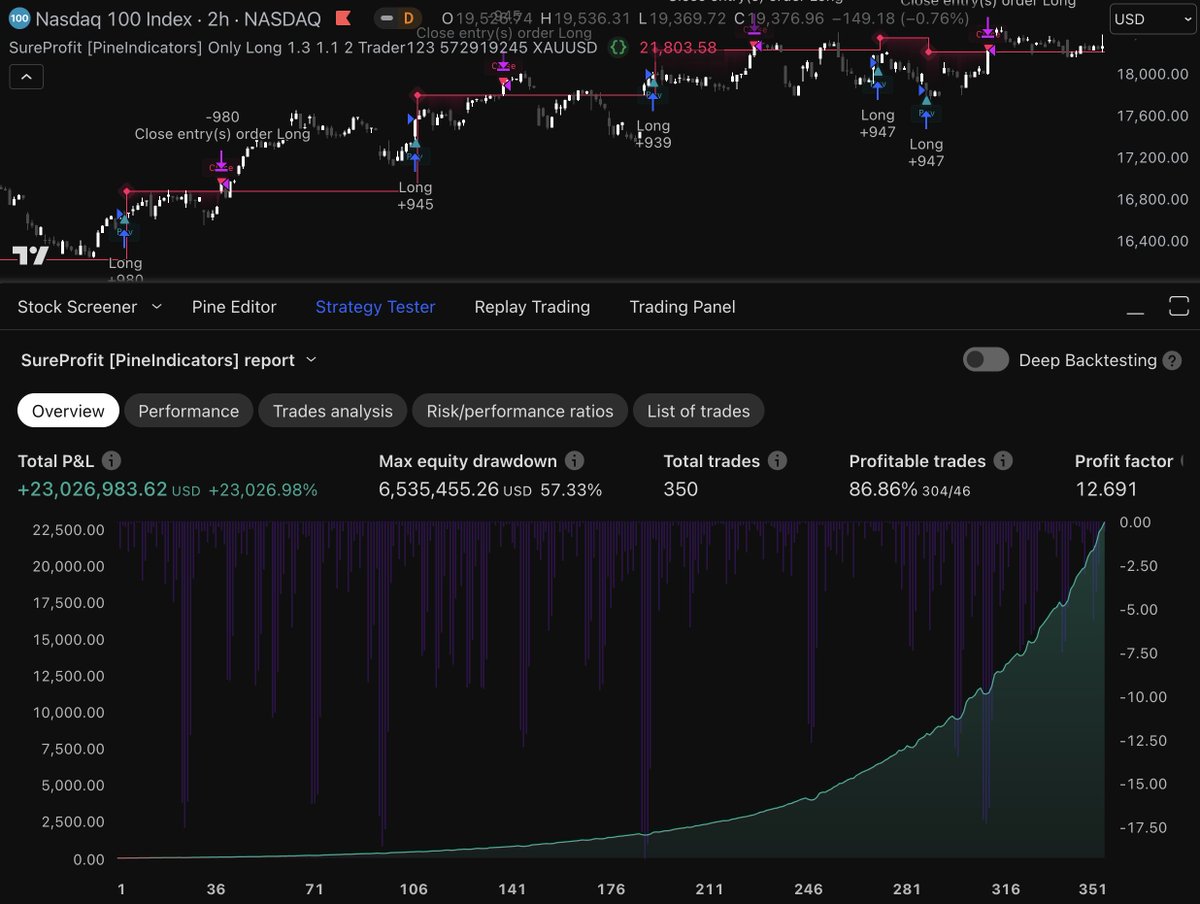The width and height of the screenshot is (1200, 904).
Task: Maximize the bottom panel
Action: click(1179, 307)
